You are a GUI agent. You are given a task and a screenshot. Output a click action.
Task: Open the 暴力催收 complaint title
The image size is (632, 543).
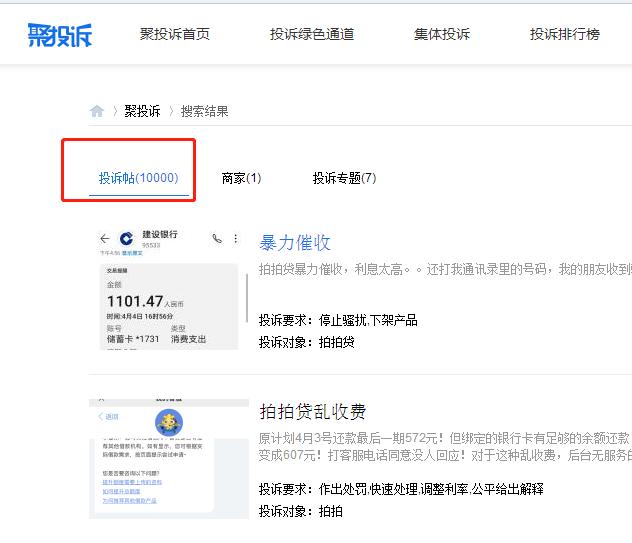click(x=295, y=243)
